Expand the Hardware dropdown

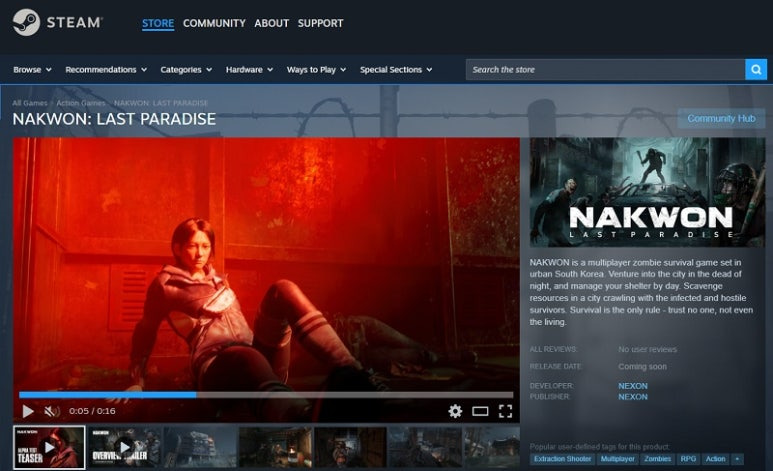tap(249, 70)
